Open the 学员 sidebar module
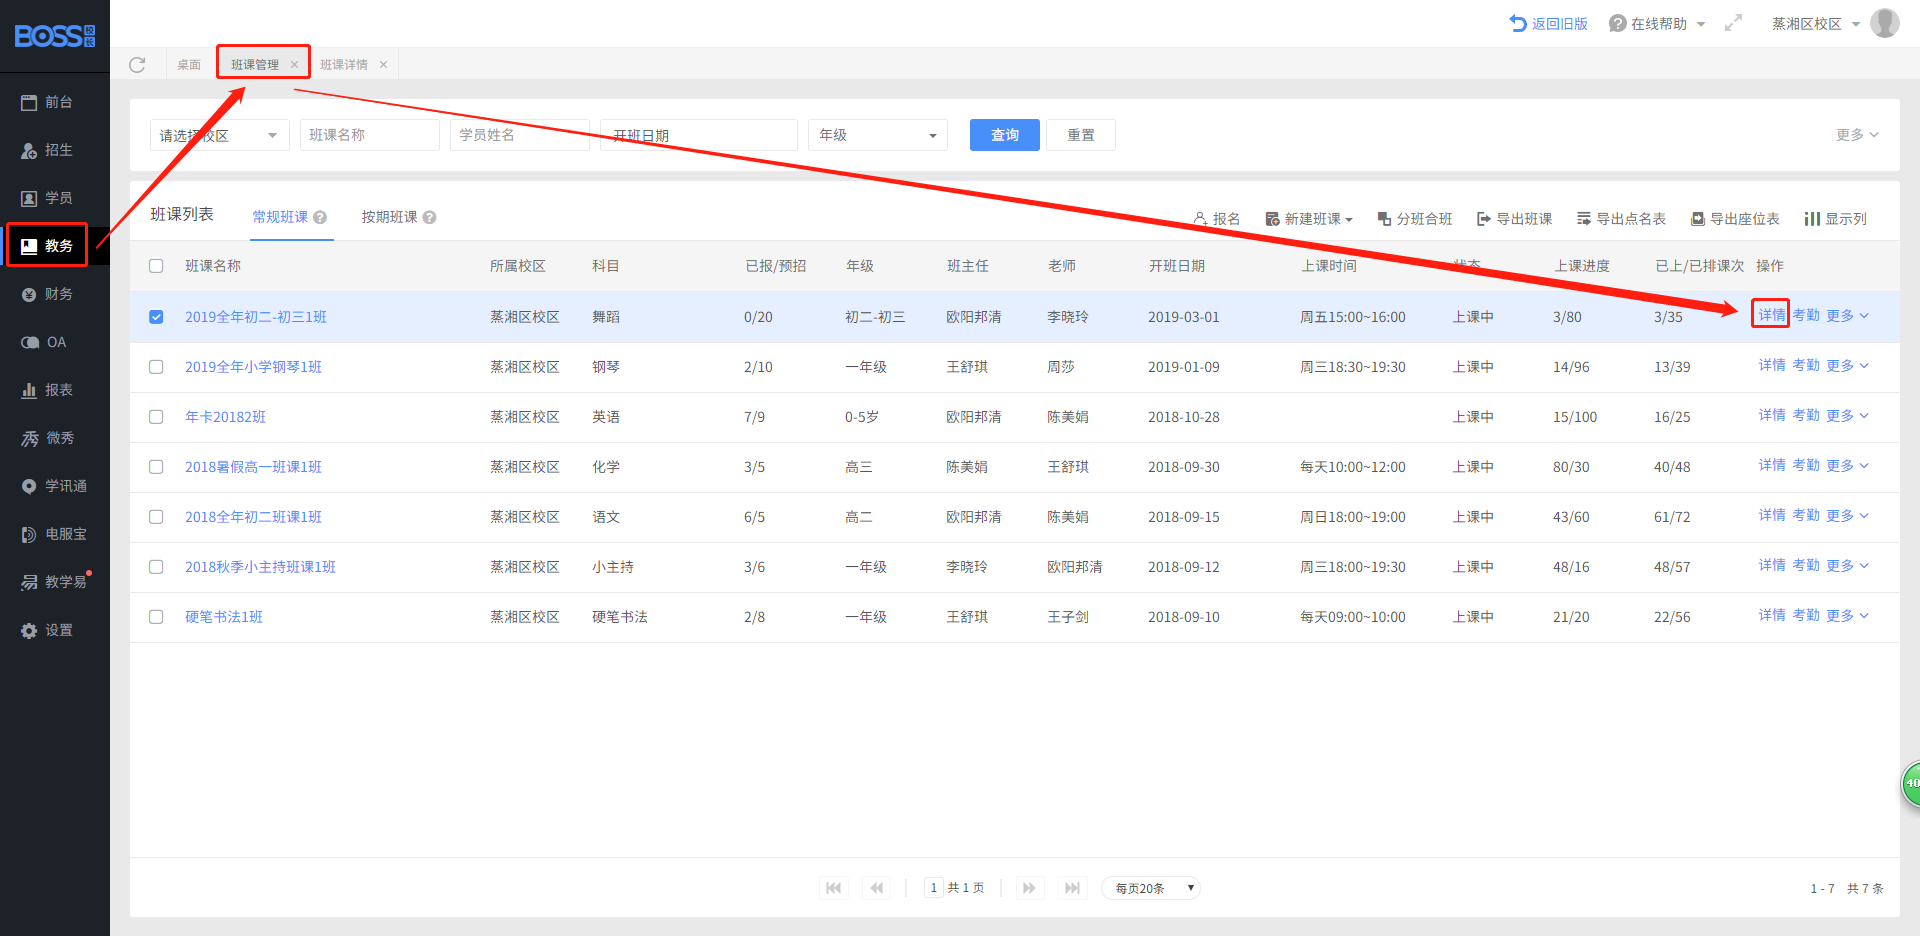The height and width of the screenshot is (936, 1920). 47,198
